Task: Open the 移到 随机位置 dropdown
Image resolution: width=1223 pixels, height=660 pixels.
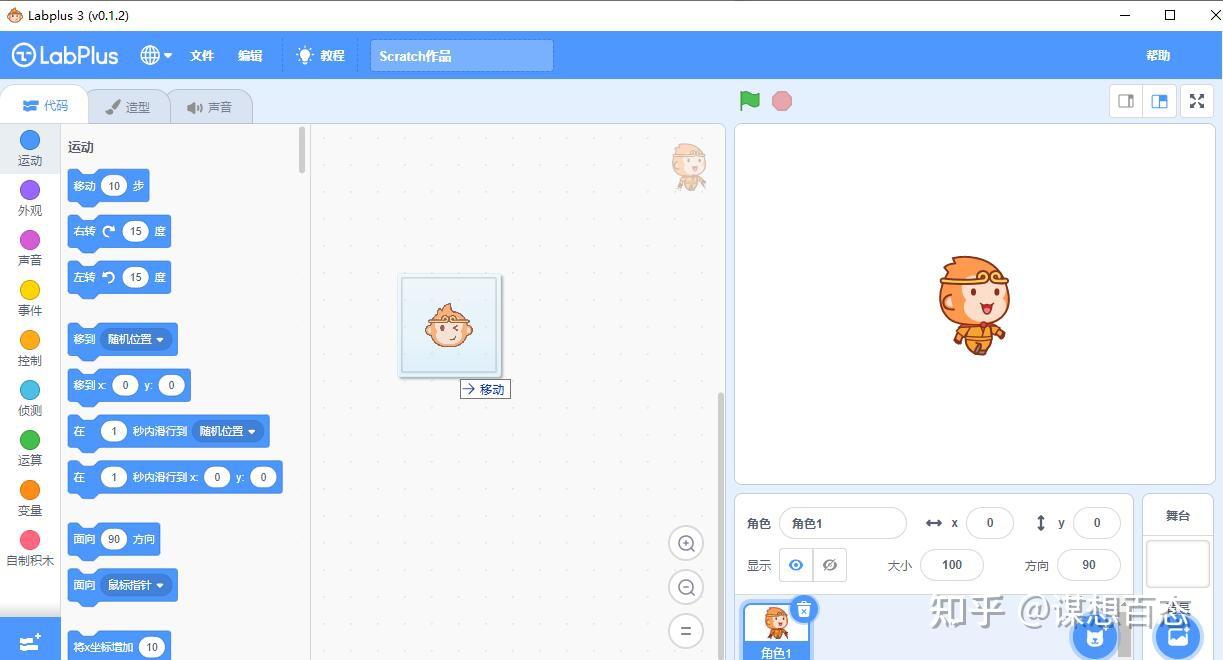Action: pyautogui.click(x=135, y=339)
